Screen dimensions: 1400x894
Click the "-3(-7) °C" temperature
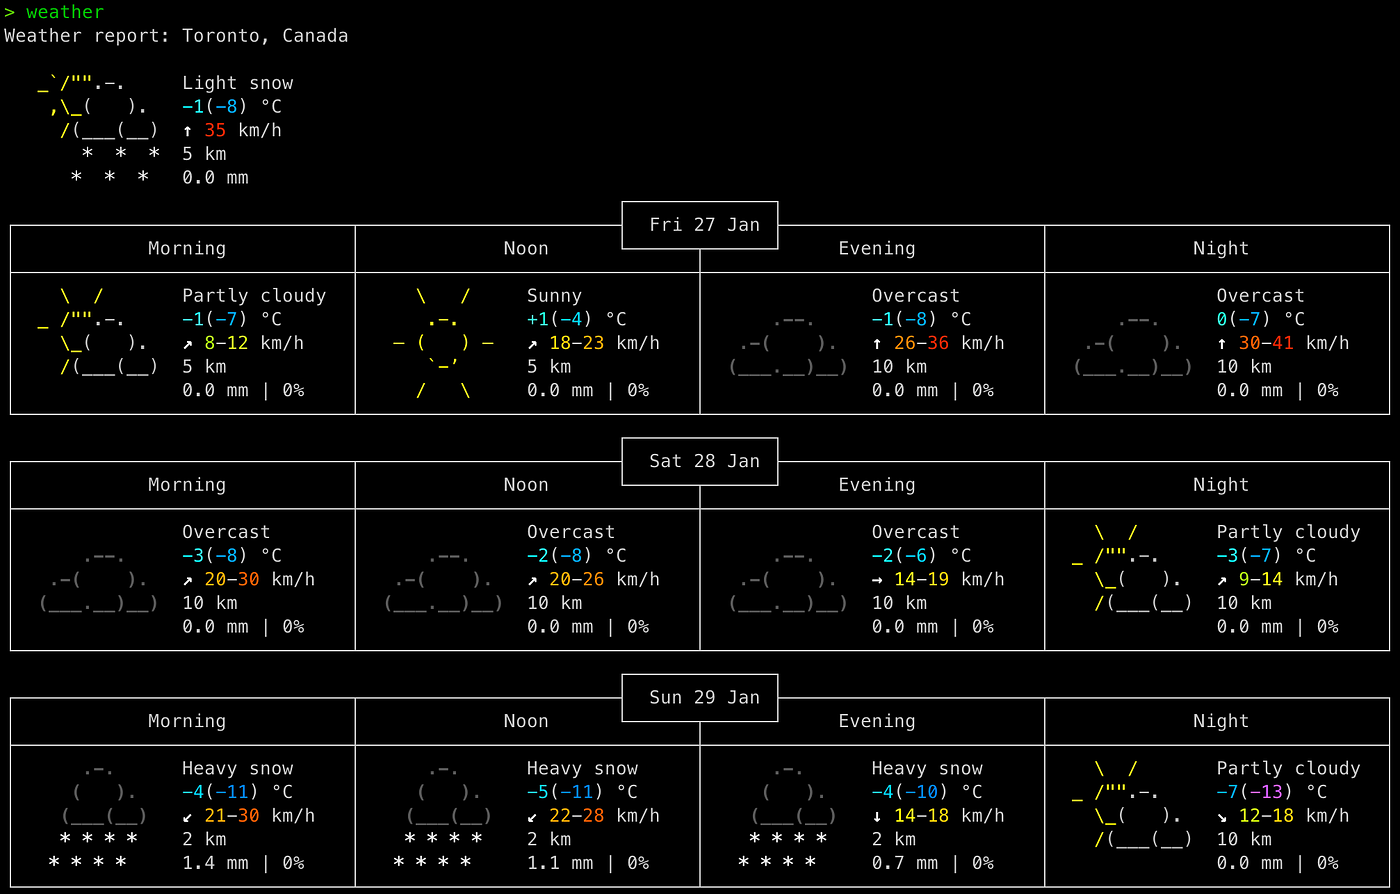point(1266,555)
